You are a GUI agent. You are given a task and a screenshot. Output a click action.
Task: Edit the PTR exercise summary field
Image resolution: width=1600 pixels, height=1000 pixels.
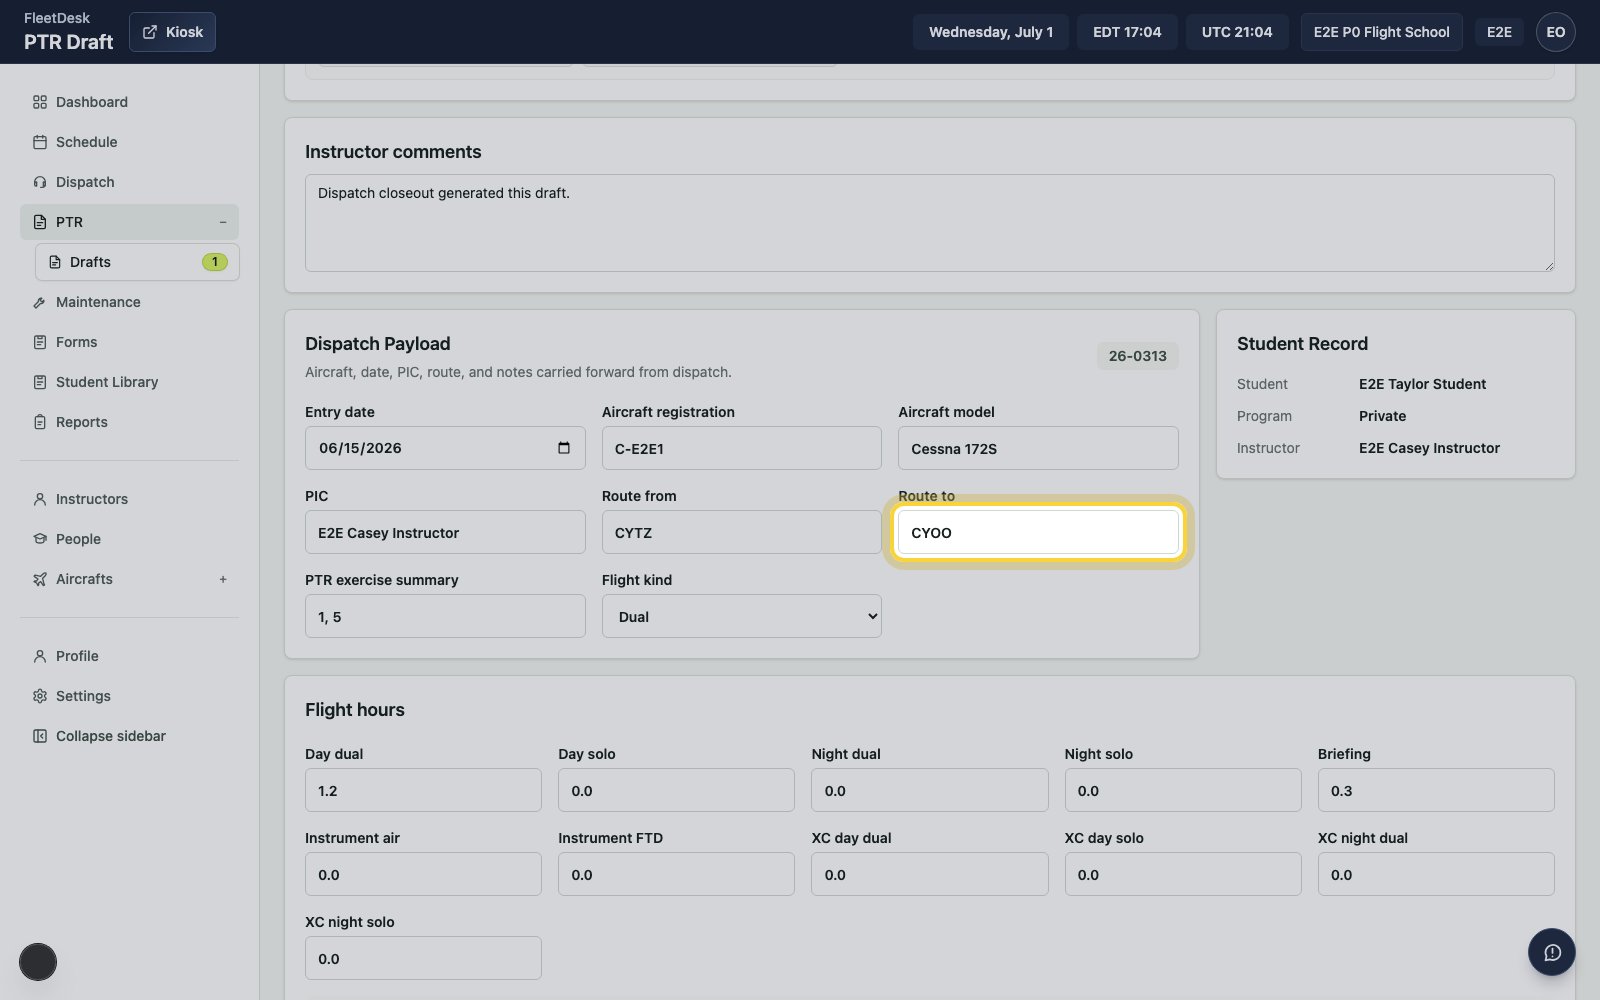tap(445, 616)
